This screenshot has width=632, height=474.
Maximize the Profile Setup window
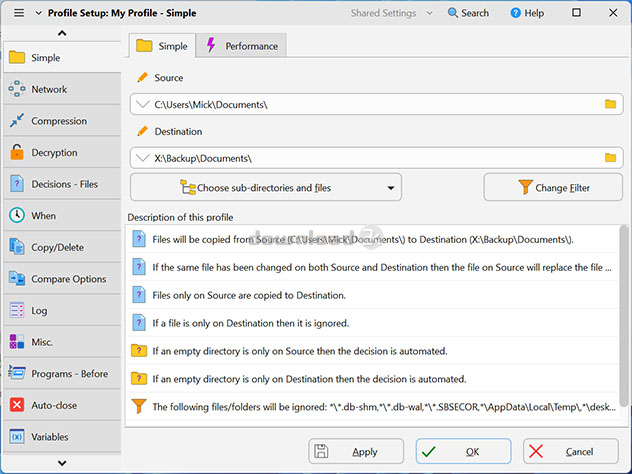(x=576, y=12)
